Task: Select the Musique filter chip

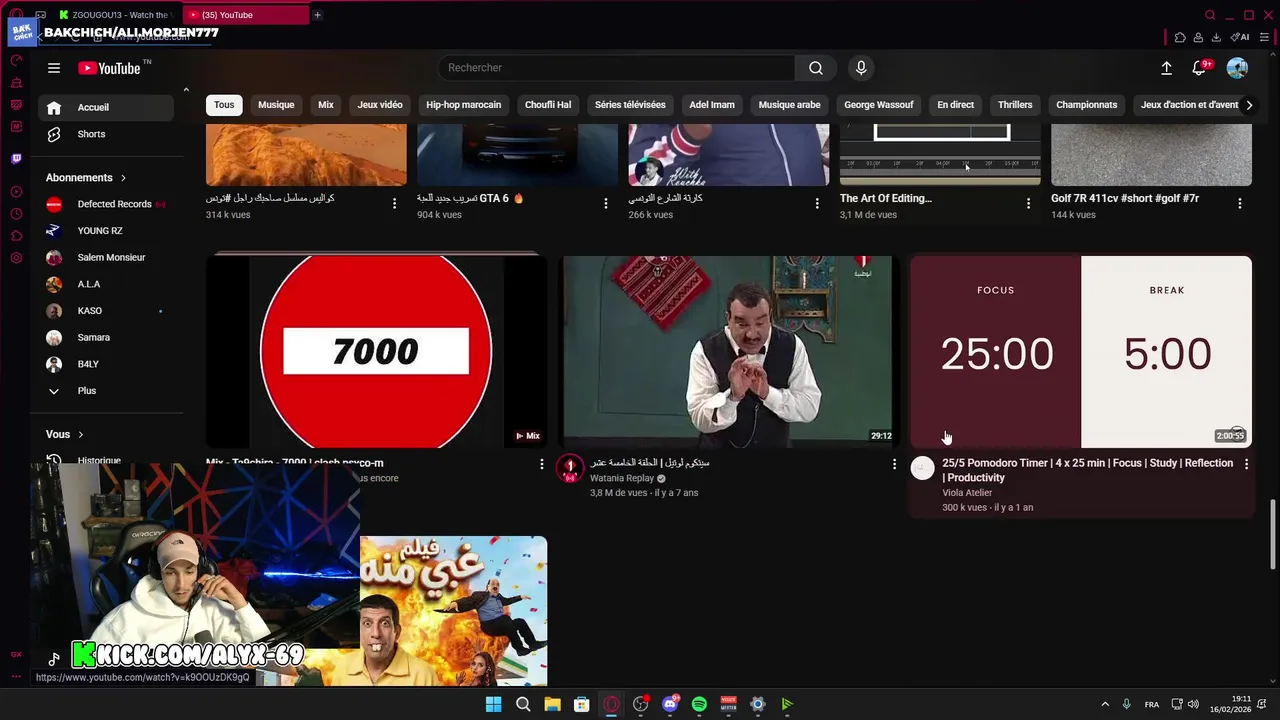Action: click(x=276, y=105)
